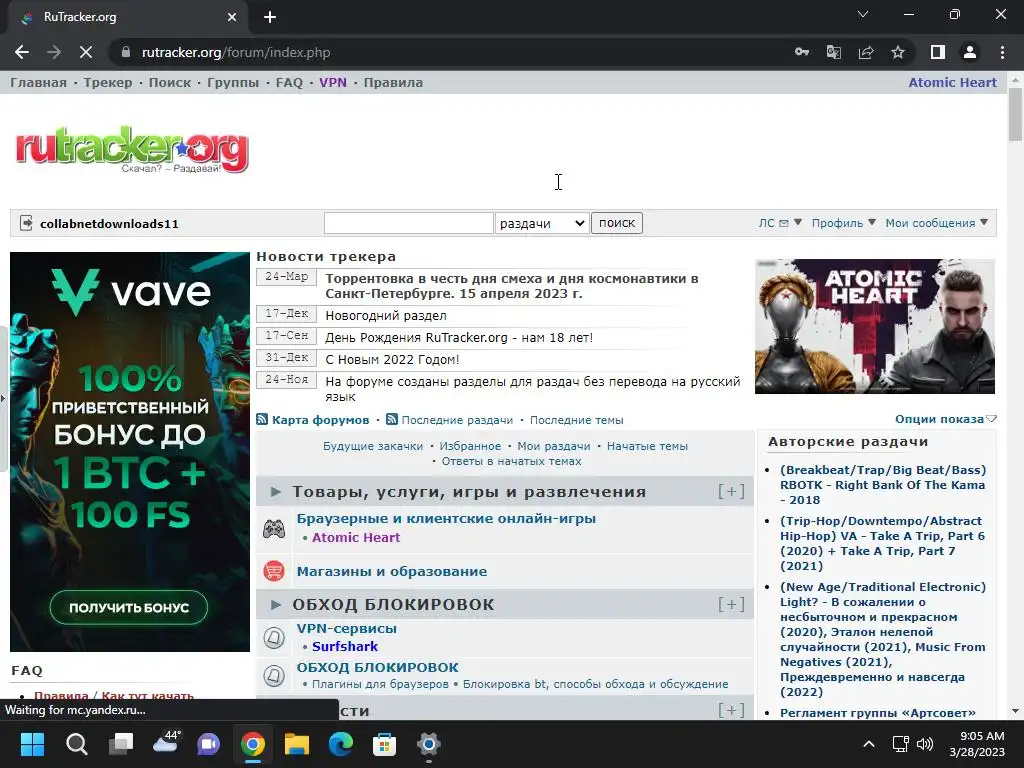The width and height of the screenshot is (1024, 768).
Task: Open the ЛС messages dropdown
Action: (x=780, y=223)
